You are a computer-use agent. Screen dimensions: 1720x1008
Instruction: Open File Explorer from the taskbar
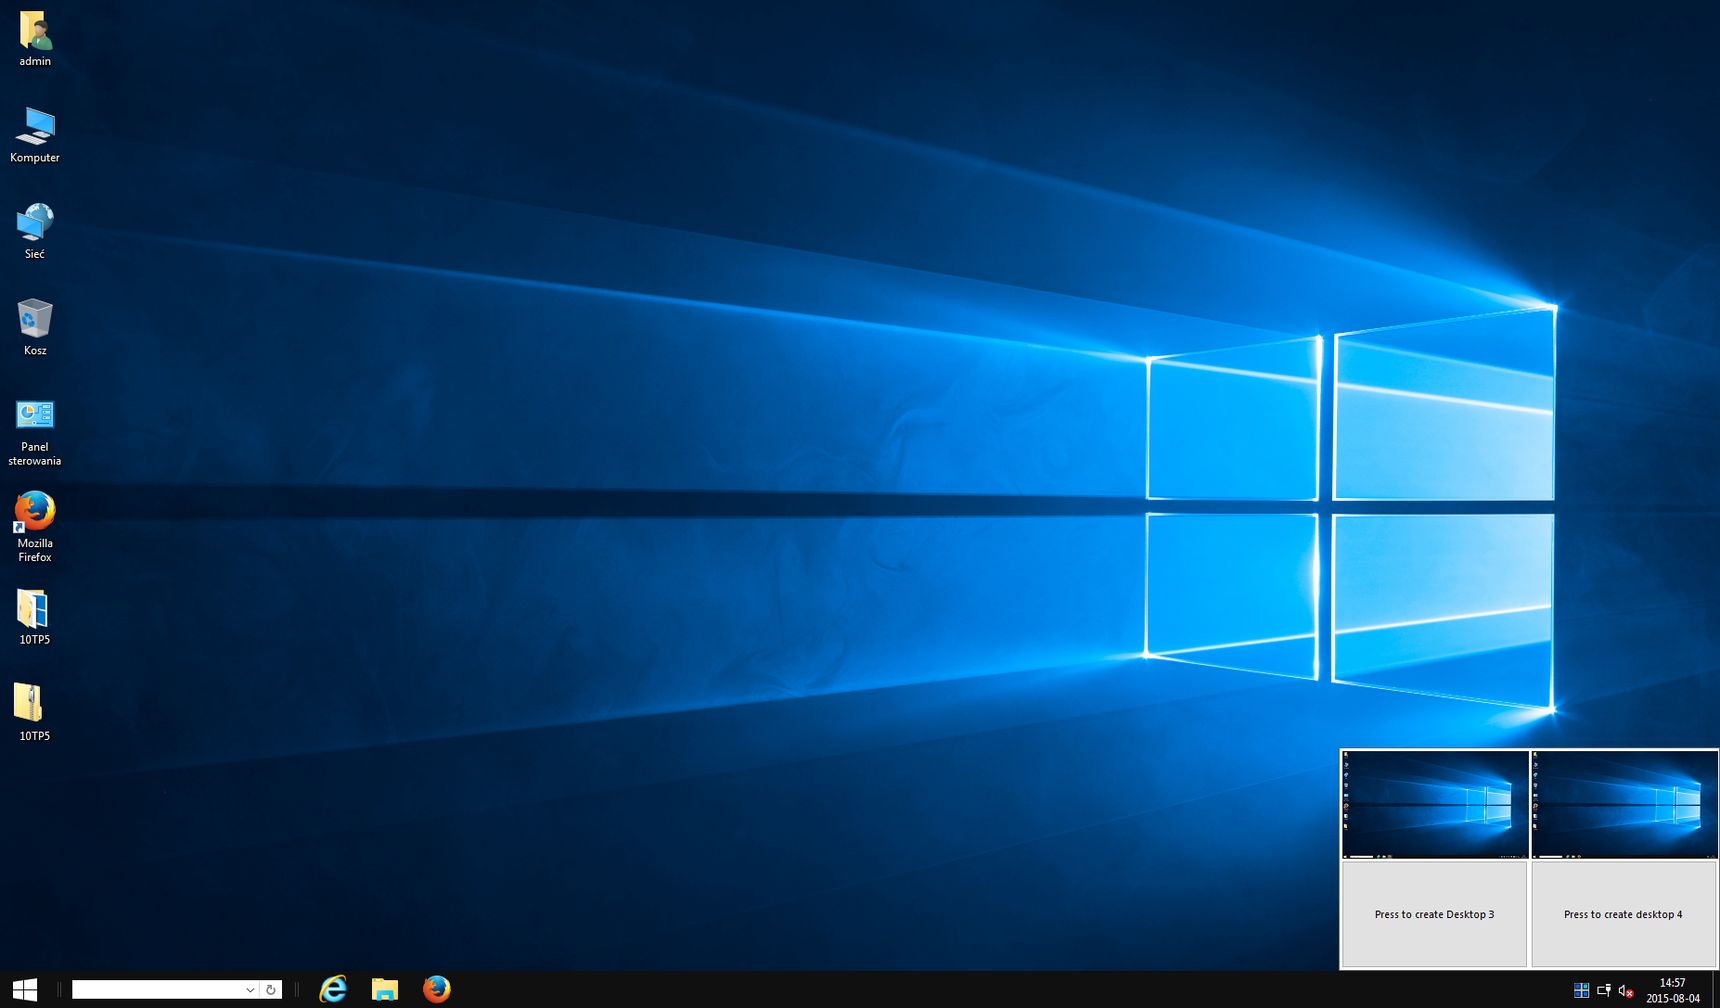click(385, 989)
